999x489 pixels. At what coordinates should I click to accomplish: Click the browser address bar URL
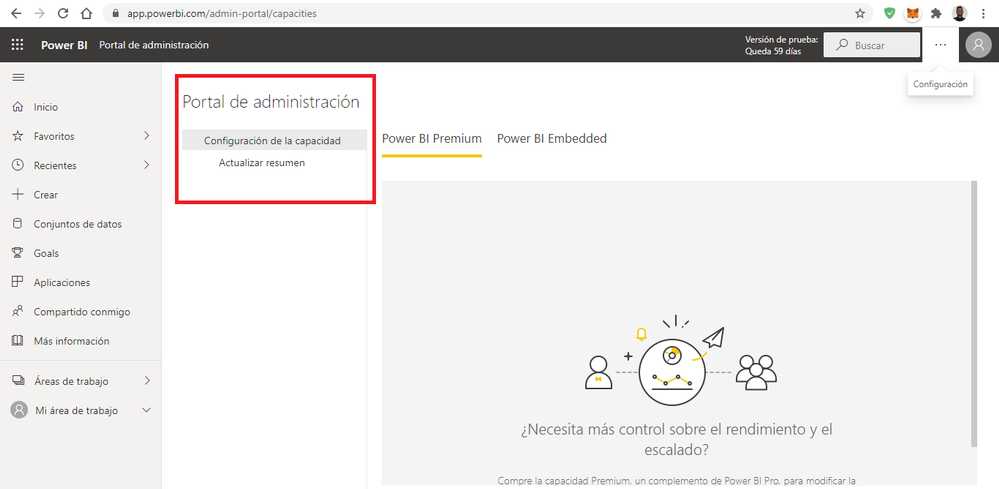coord(220,13)
